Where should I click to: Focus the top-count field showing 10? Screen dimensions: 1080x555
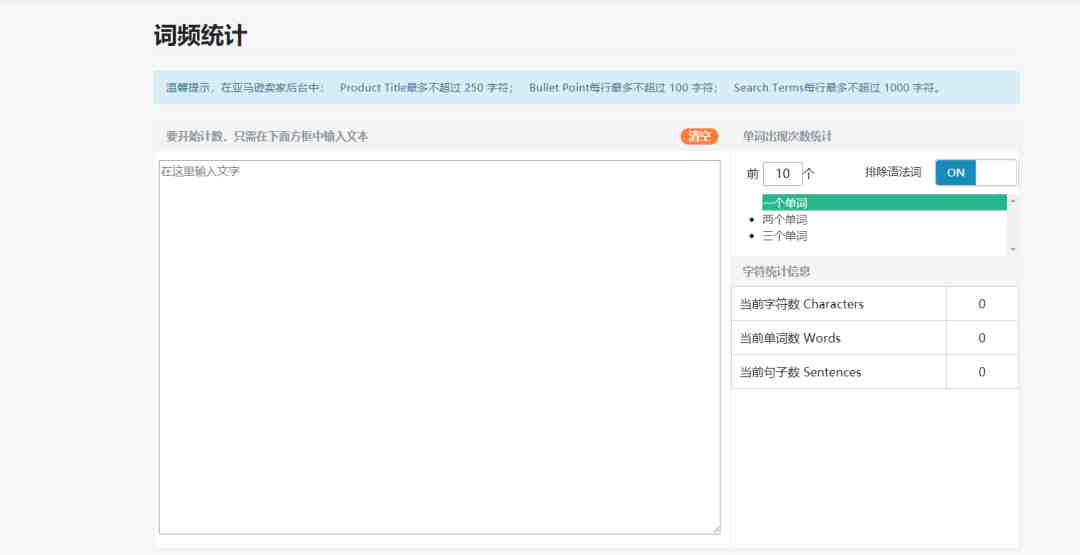pyautogui.click(x=782, y=174)
